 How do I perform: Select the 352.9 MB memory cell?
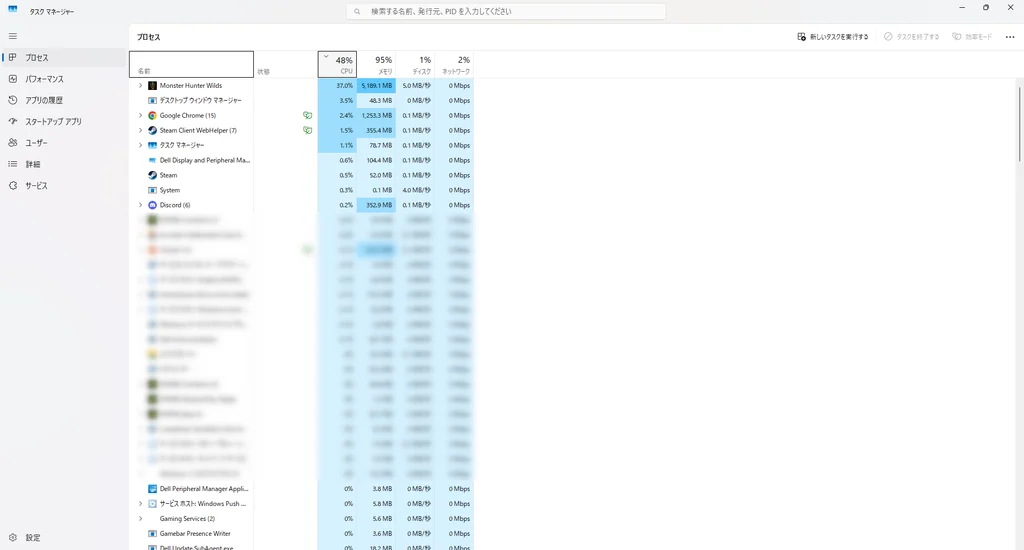(376, 205)
